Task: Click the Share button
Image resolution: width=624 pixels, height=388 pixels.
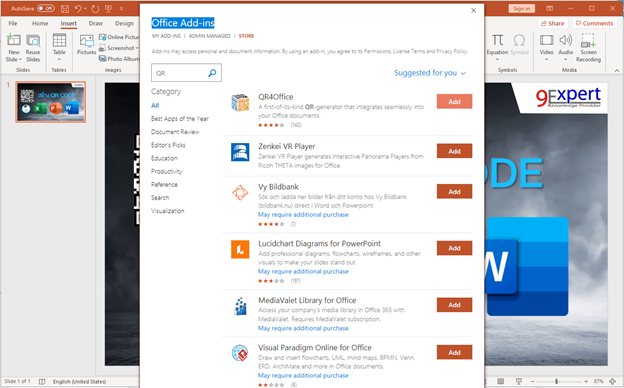Action: pos(553,23)
